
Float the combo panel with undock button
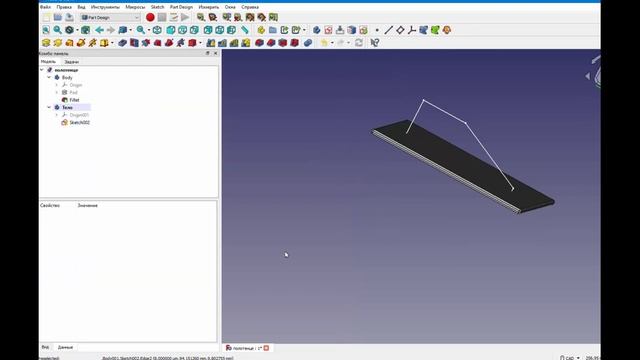pos(207,53)
